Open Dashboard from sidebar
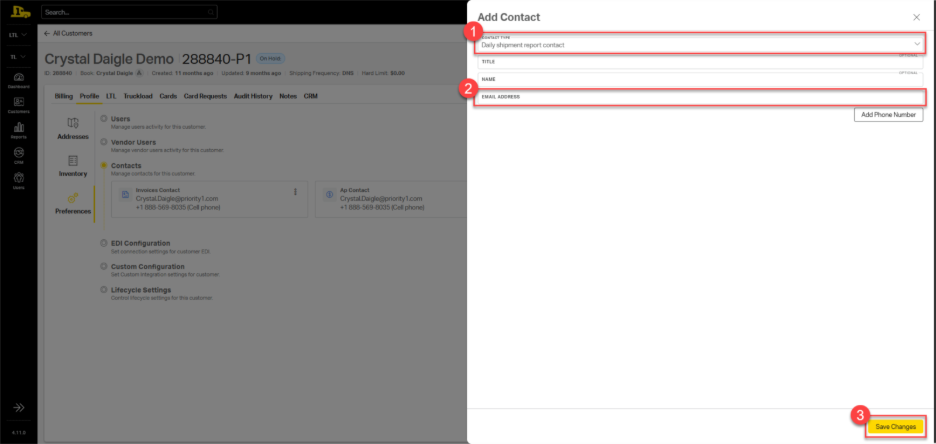 point(19,81)
